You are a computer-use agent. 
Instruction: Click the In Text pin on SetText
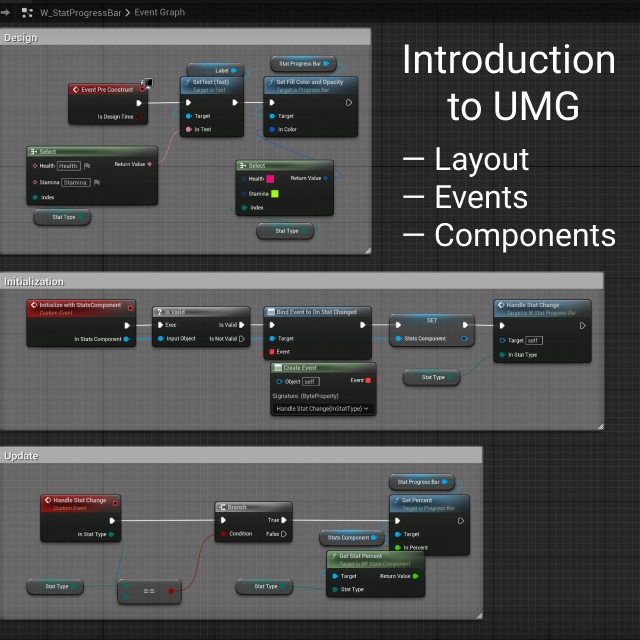click(x=189, y=129)
